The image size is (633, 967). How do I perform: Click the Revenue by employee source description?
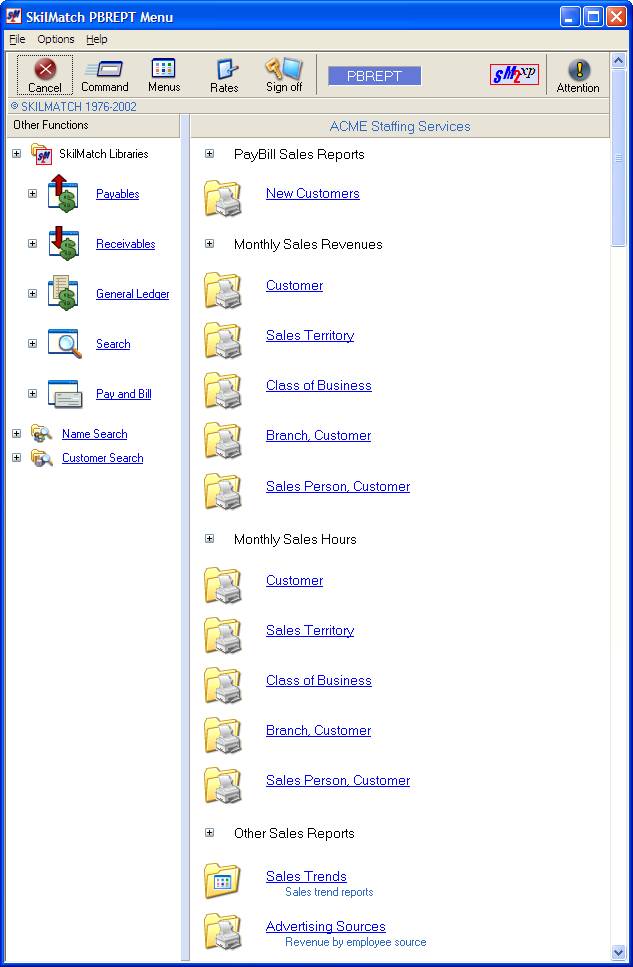pos(355,942)
